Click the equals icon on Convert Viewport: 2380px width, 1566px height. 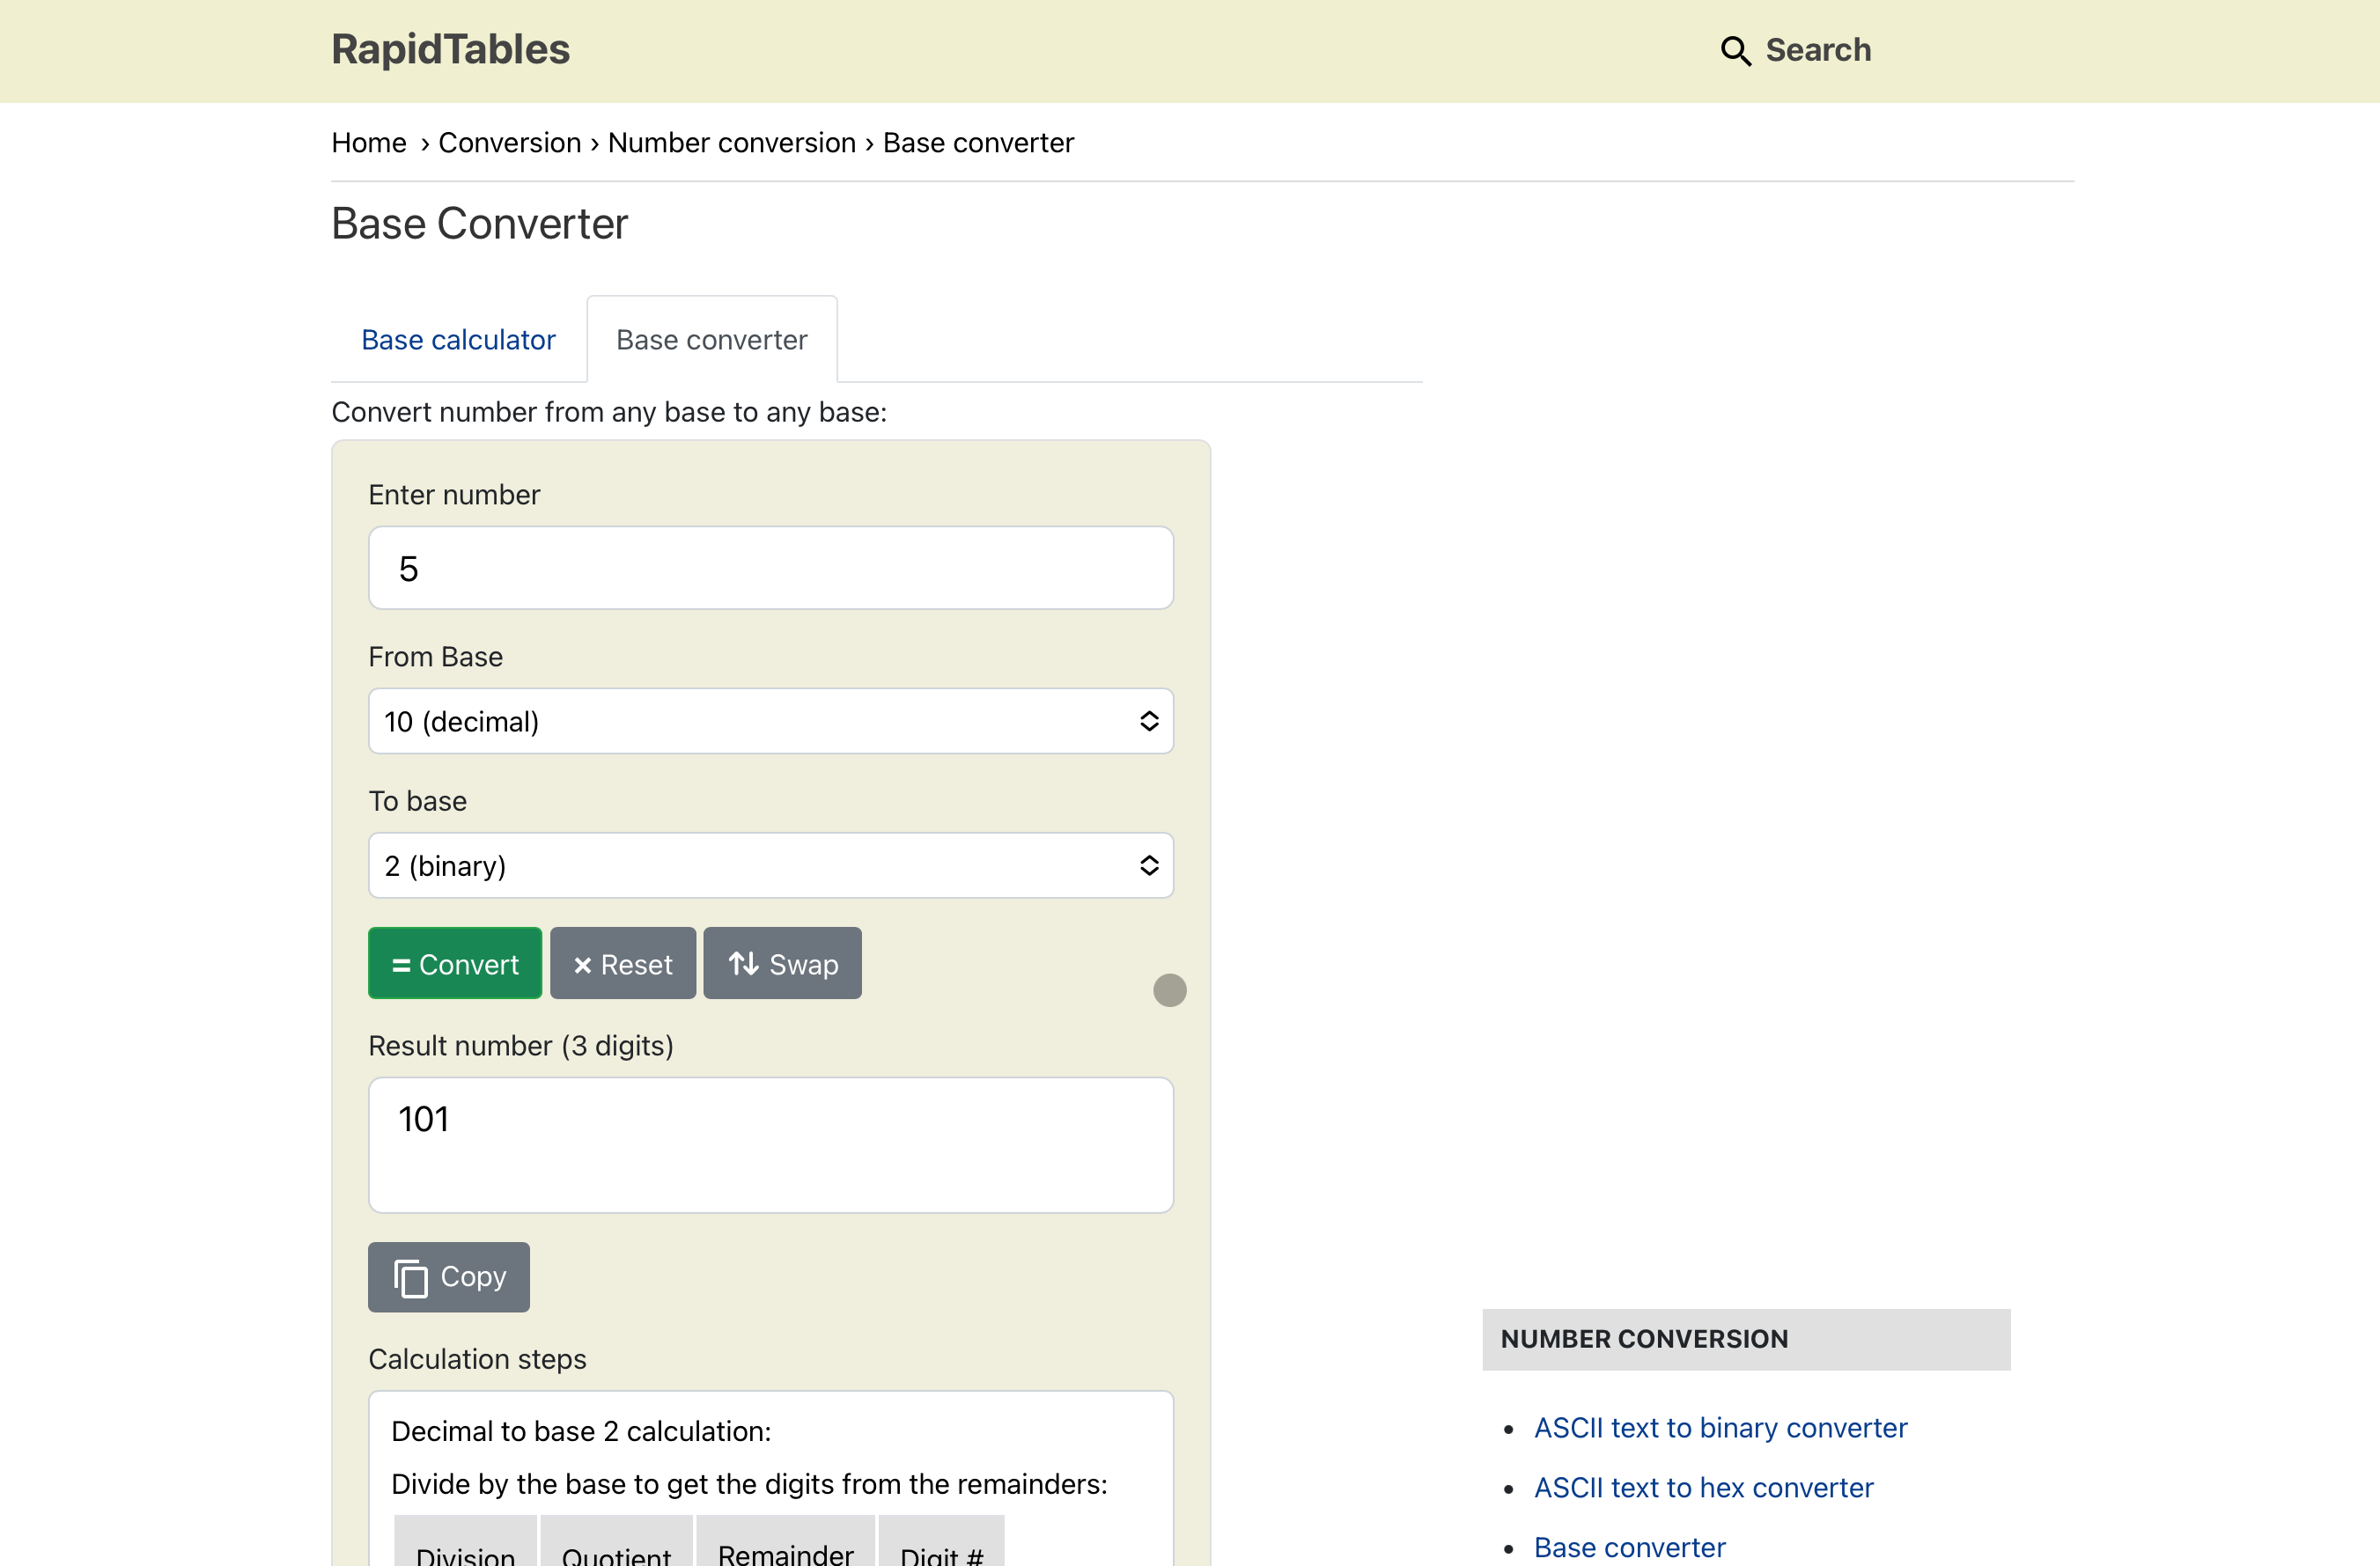(401, 965)
